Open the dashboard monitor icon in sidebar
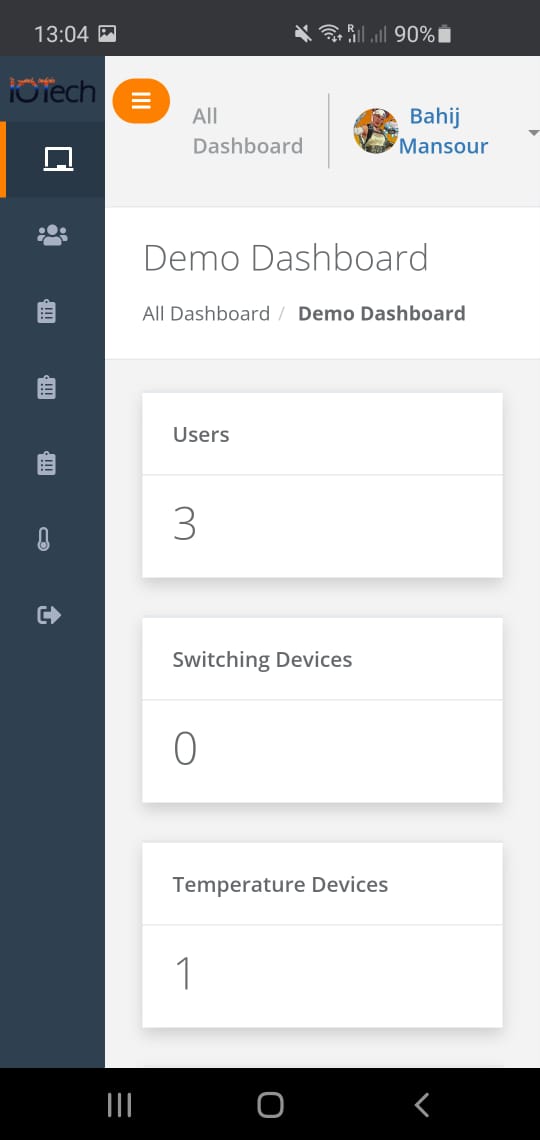 point(58,159)
